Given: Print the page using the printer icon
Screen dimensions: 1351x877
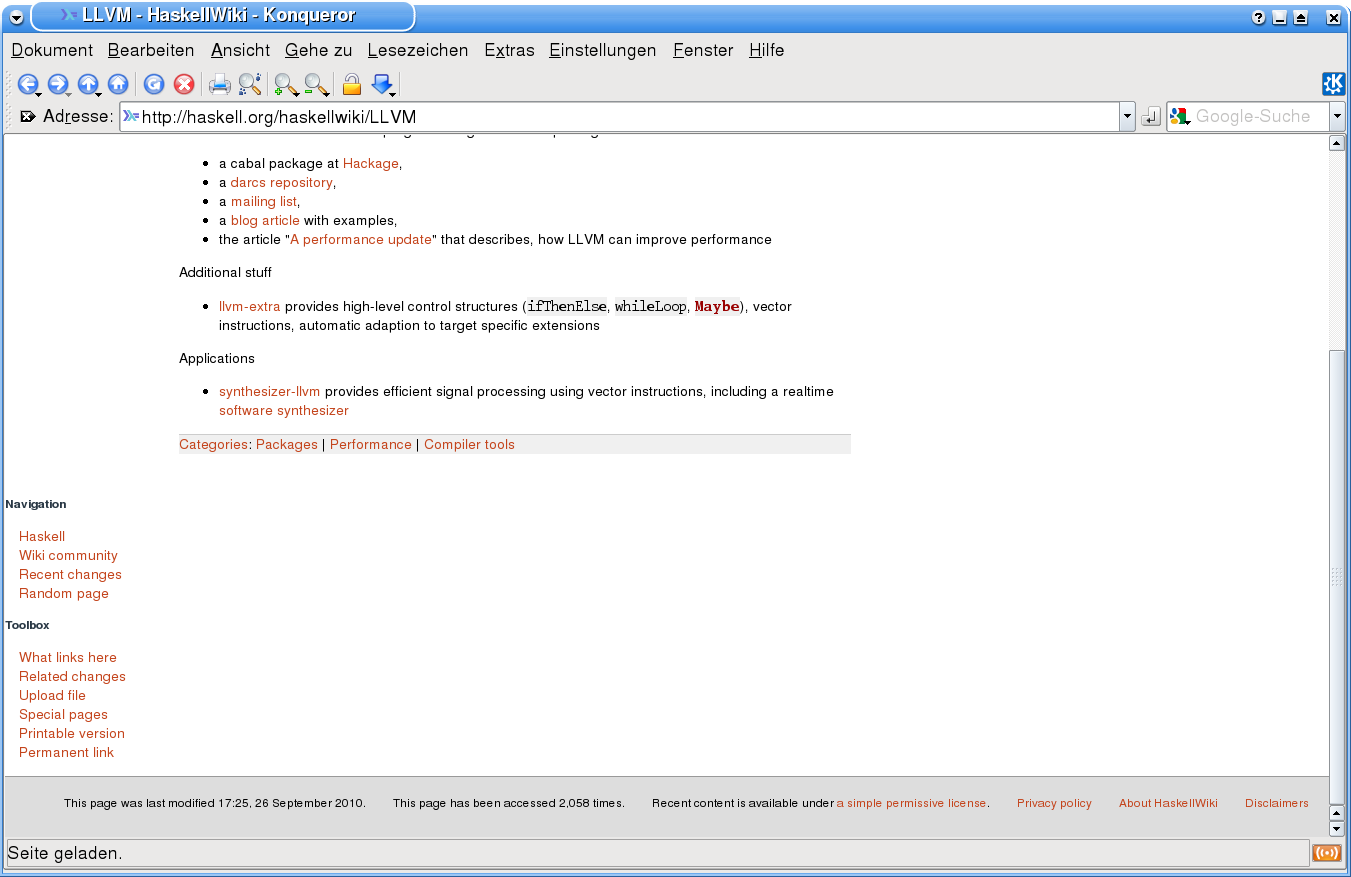Looking at the screenshot, I should point(219,85).
